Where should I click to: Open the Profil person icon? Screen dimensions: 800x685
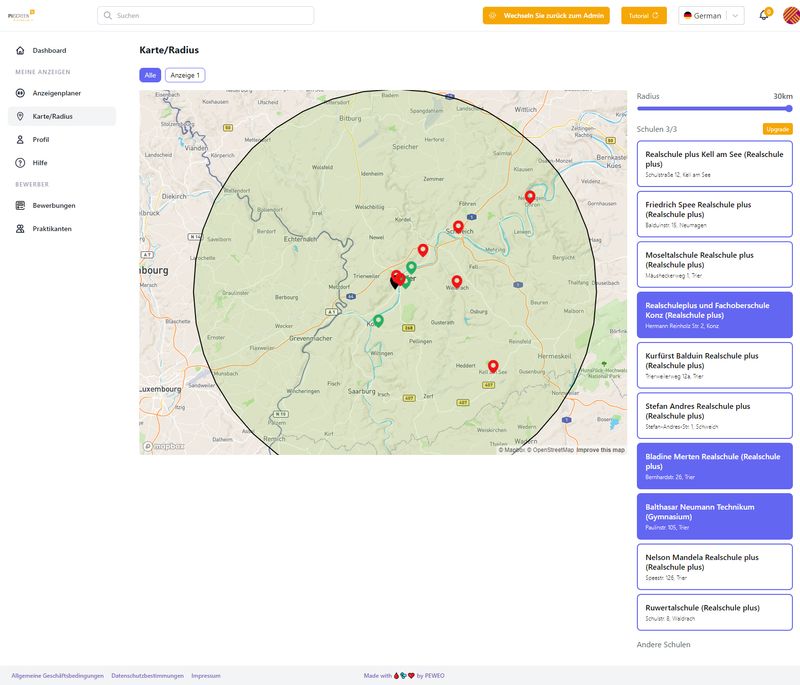pos(20,140)
